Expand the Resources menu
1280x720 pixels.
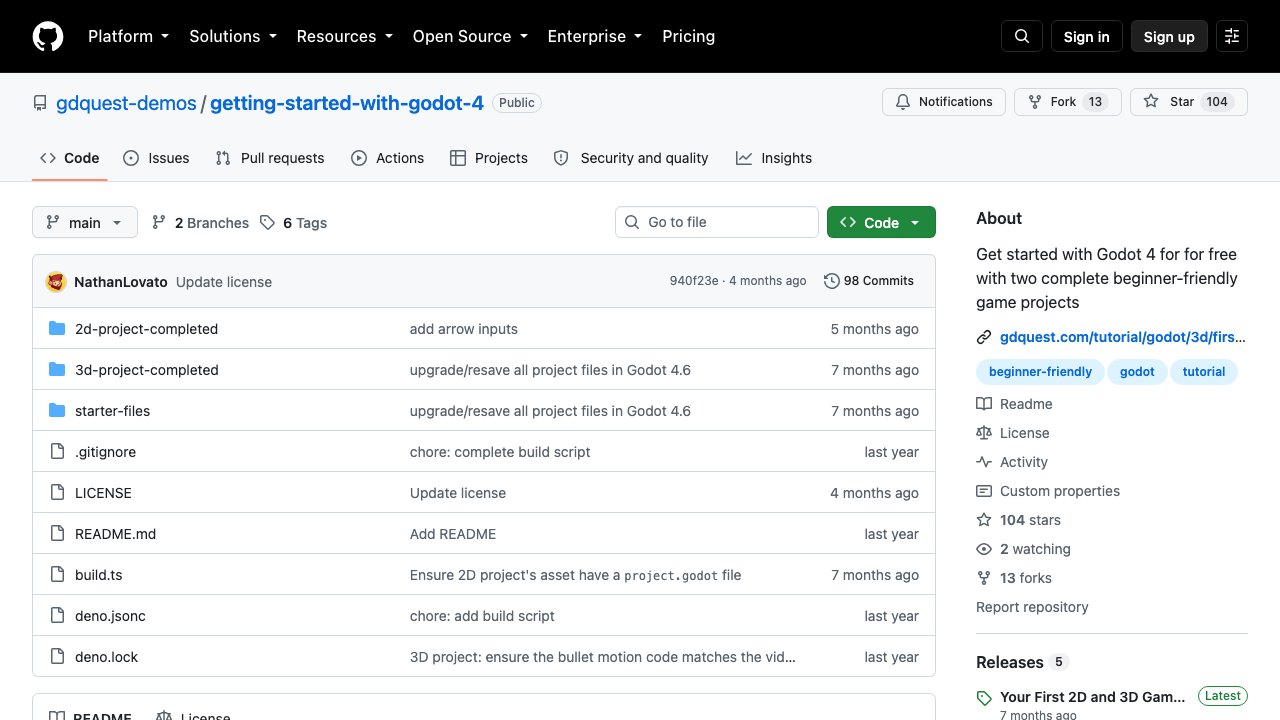click(345, 36)
